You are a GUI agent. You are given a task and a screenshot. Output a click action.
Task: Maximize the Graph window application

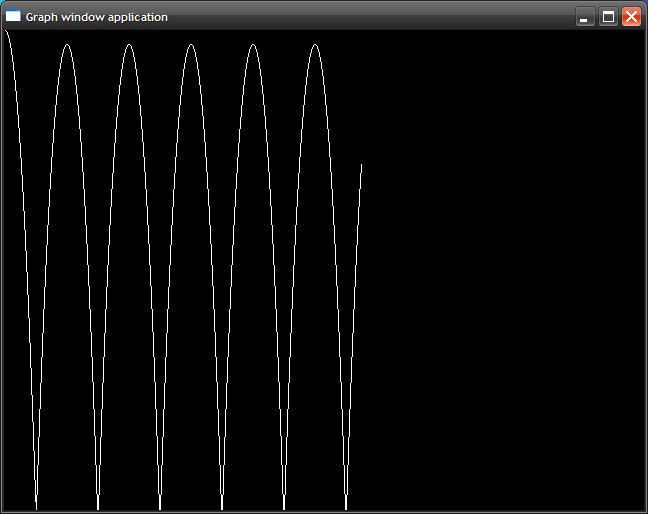click(608, 17)
